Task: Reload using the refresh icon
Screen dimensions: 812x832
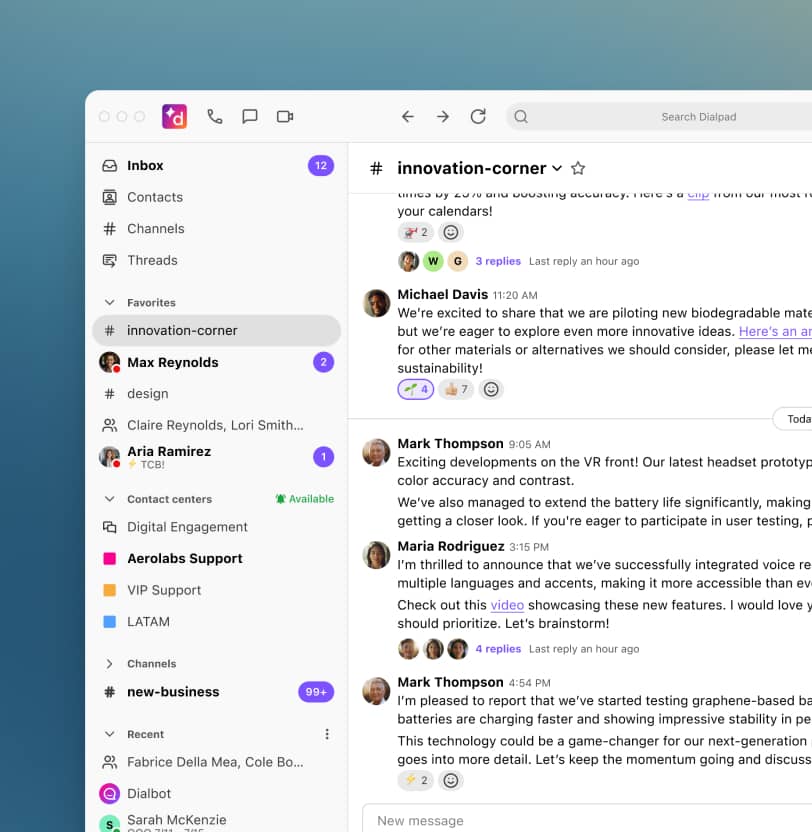Action: tap(478, 116)
